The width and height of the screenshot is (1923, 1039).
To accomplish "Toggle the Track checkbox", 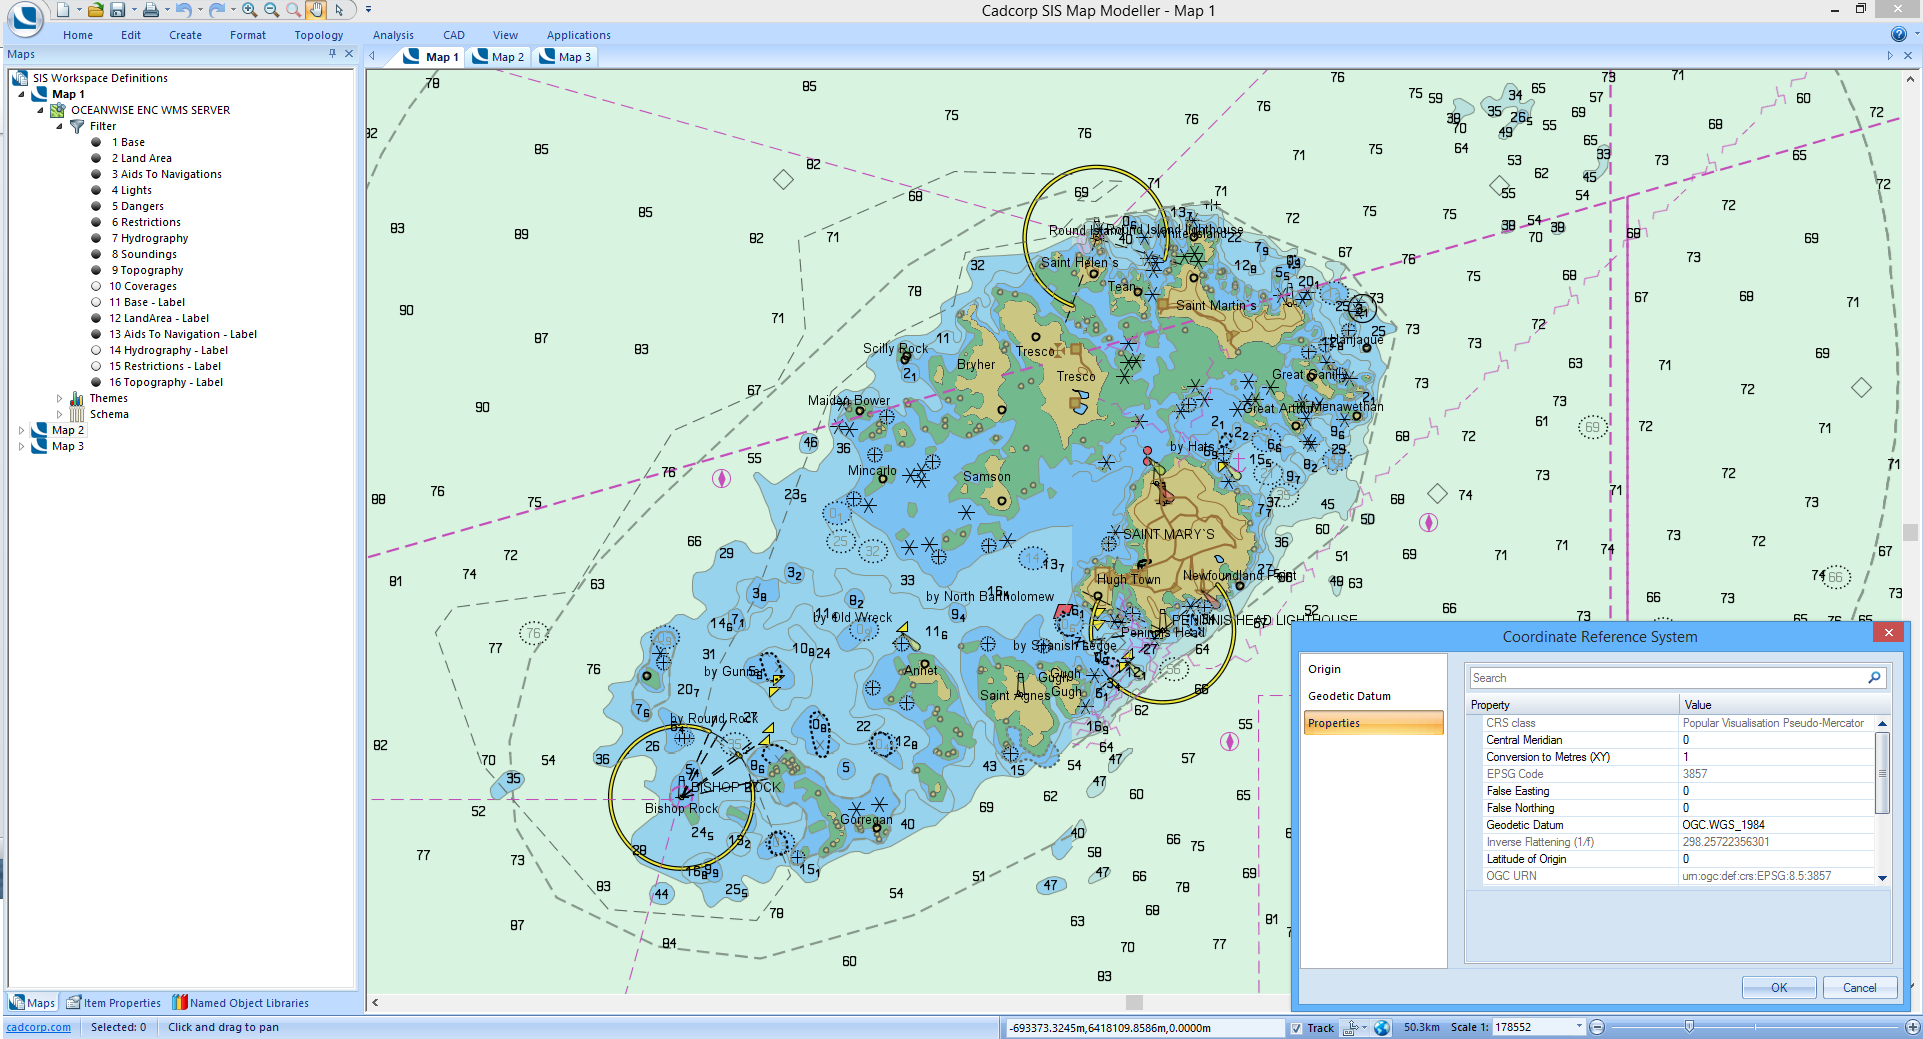I will coord(1297,1027).
